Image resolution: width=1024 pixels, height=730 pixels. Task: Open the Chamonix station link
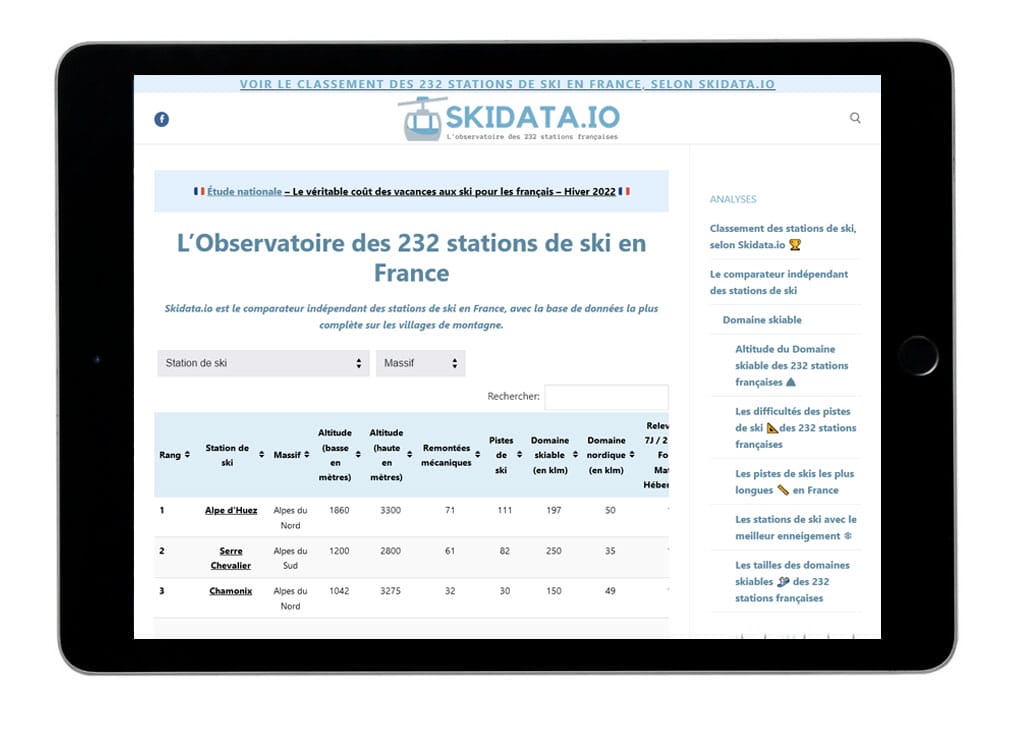[x=231, y=591]
